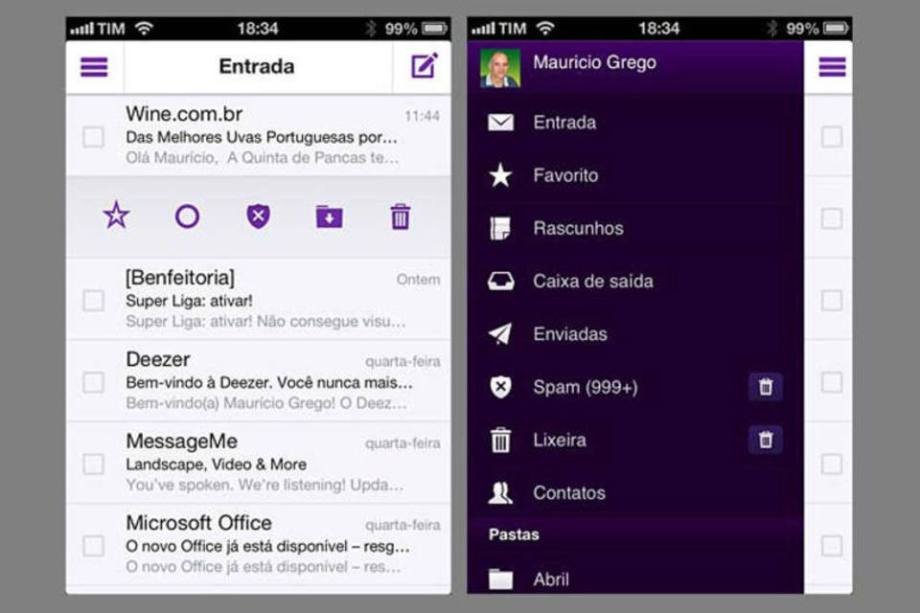
Task: Move message using the folder icon
Action: click(x=329, y=216)
